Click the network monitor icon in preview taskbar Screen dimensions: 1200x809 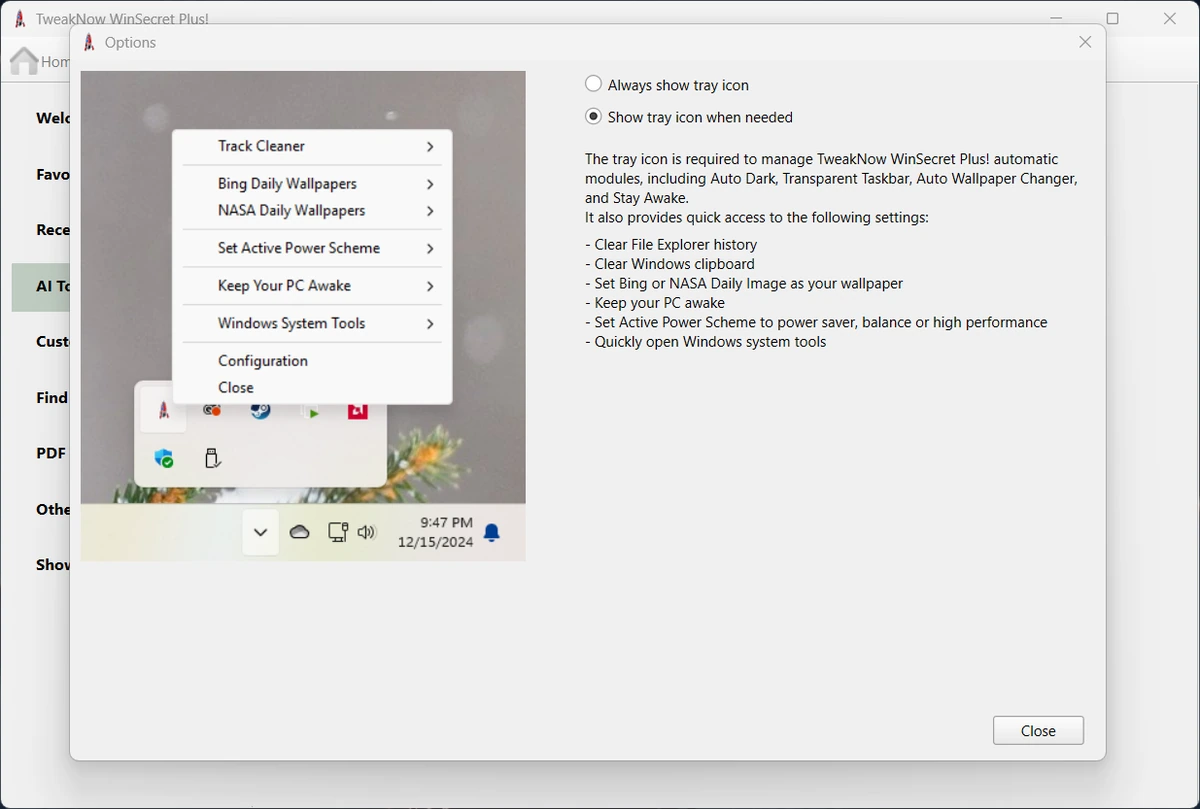[338, 532]
